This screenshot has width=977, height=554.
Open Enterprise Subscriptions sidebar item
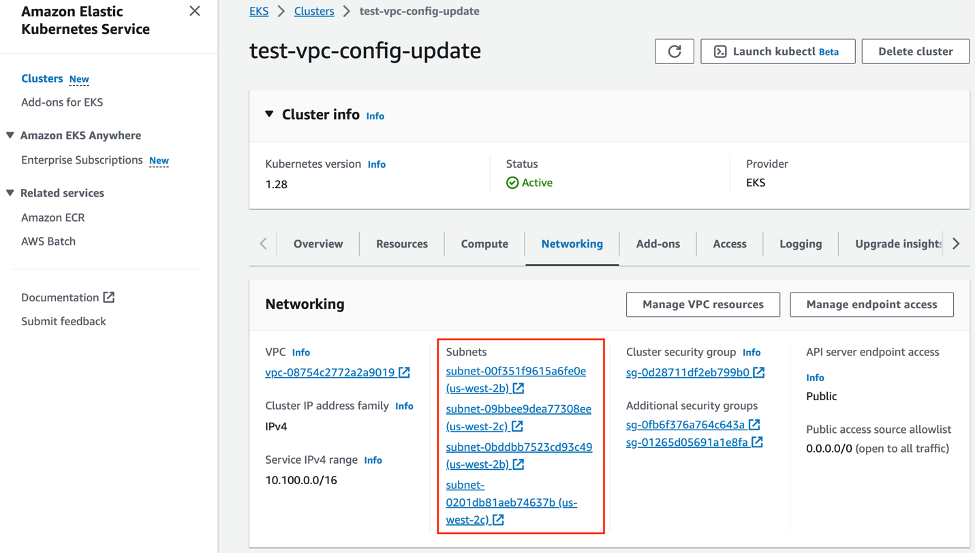tap(82, 160)
